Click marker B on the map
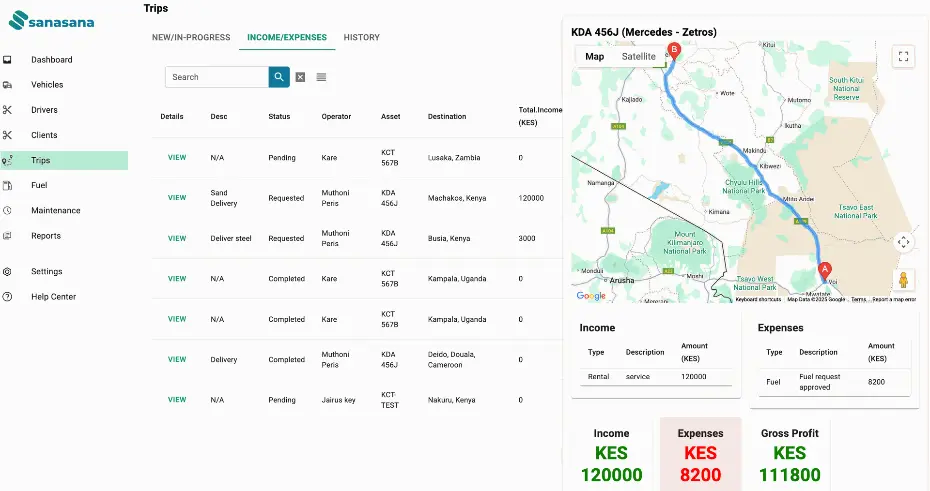This screenshot has height=491, width=930. click(673, 50)
